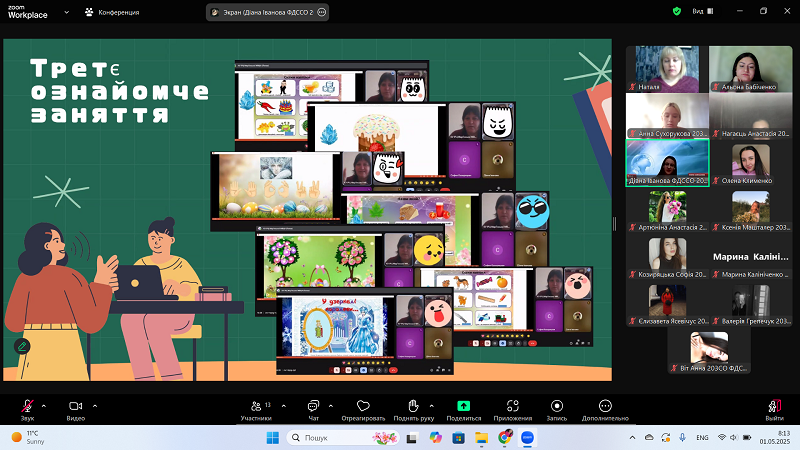Open volume speaker tray icon
This screenshot has height=450, width=800.
(734, 438)
